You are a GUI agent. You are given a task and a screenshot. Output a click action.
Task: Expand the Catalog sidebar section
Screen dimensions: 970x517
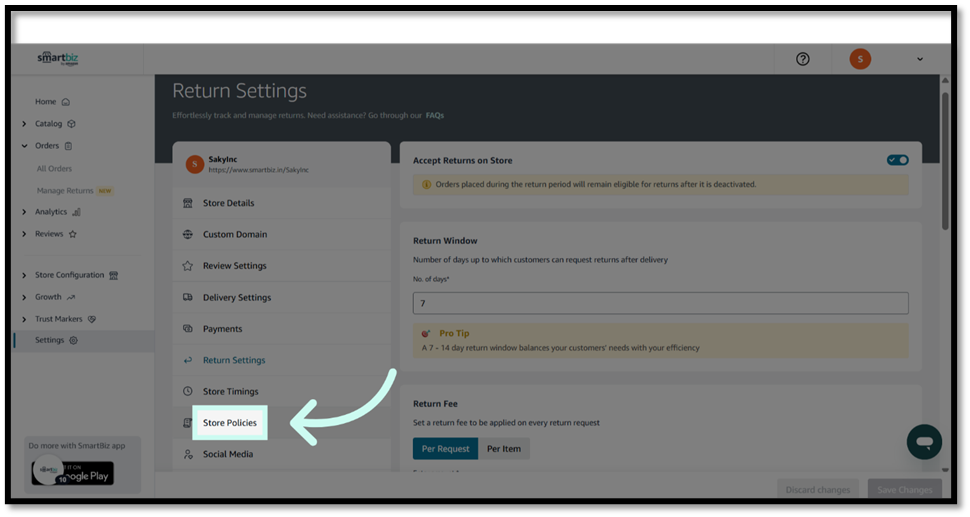[x=24, y=124]
